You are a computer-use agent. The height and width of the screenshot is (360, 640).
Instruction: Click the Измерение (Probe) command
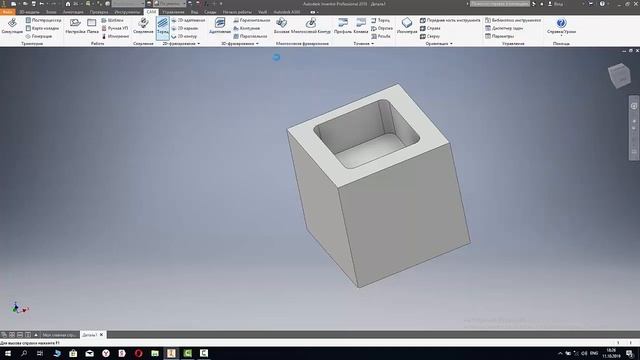coord(115,36)
